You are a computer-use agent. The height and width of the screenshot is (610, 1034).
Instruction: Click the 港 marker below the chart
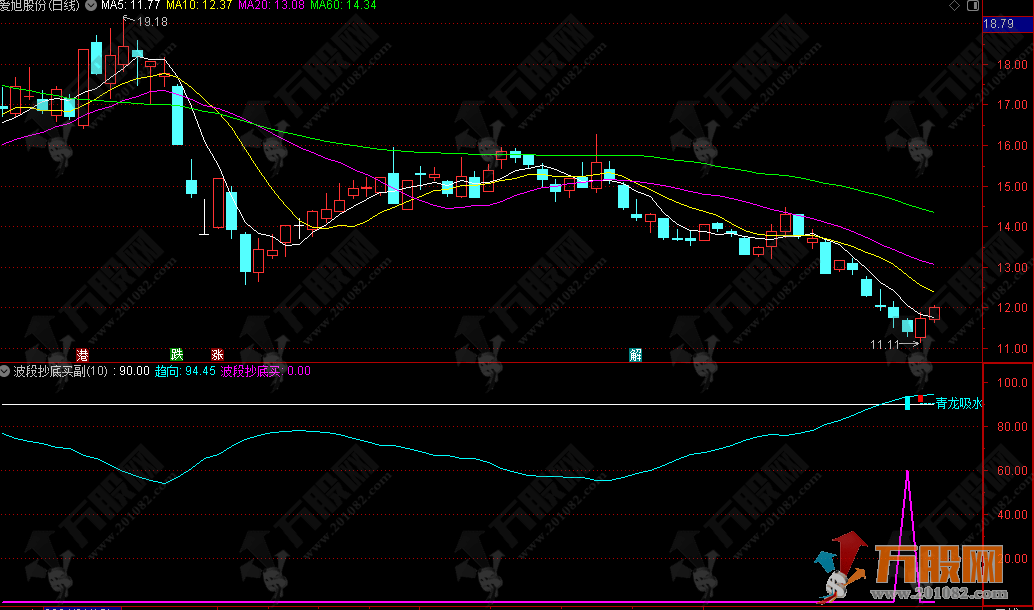point(82,355)
